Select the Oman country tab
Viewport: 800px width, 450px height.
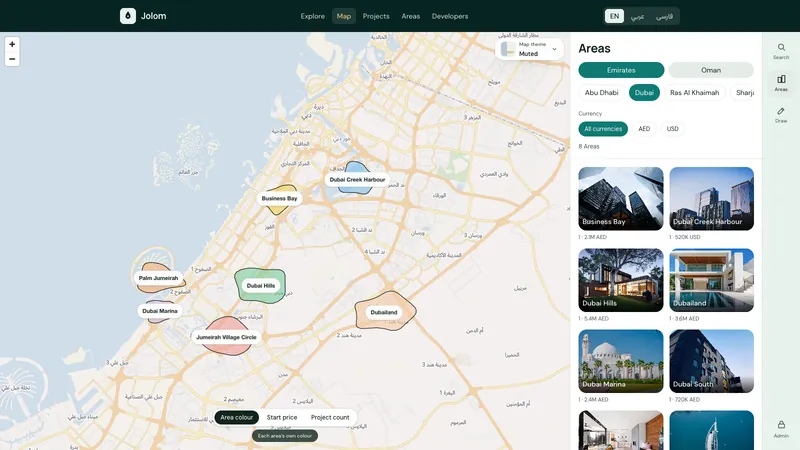(x=711, y=70)
